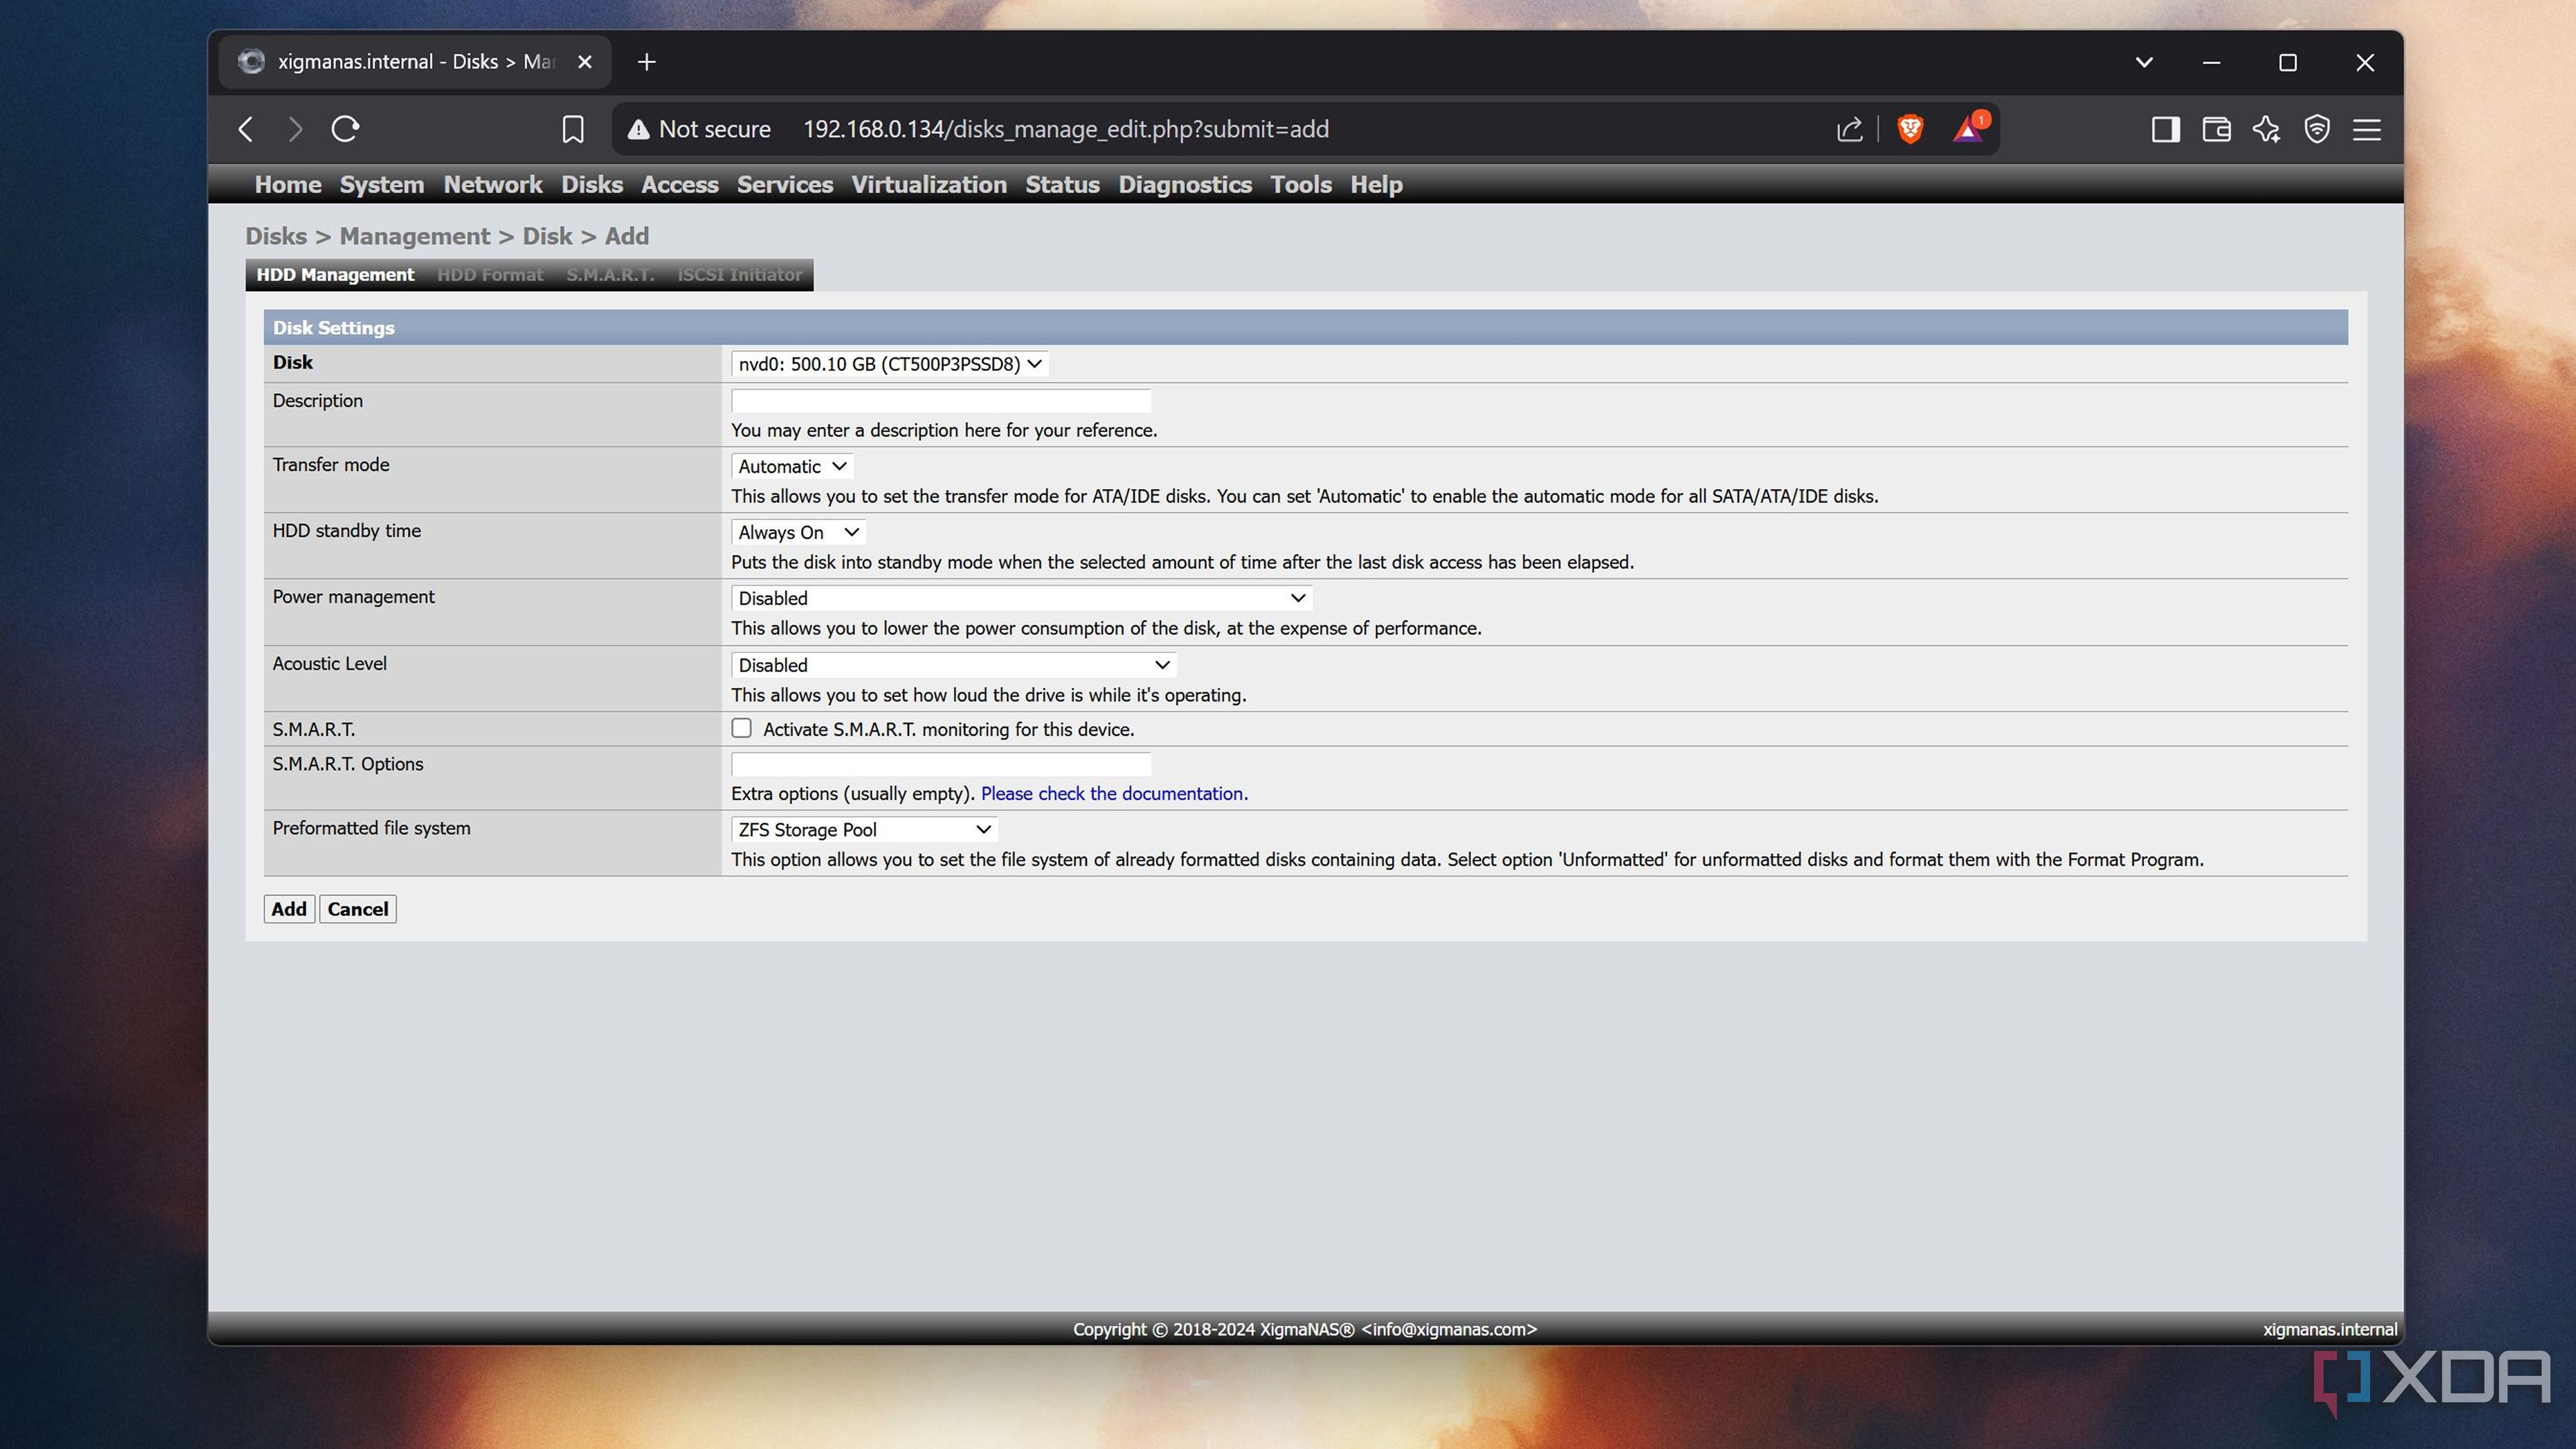Open Brave Shields lion icon
This screenshot has width=2576, height=1449.
1910,129
